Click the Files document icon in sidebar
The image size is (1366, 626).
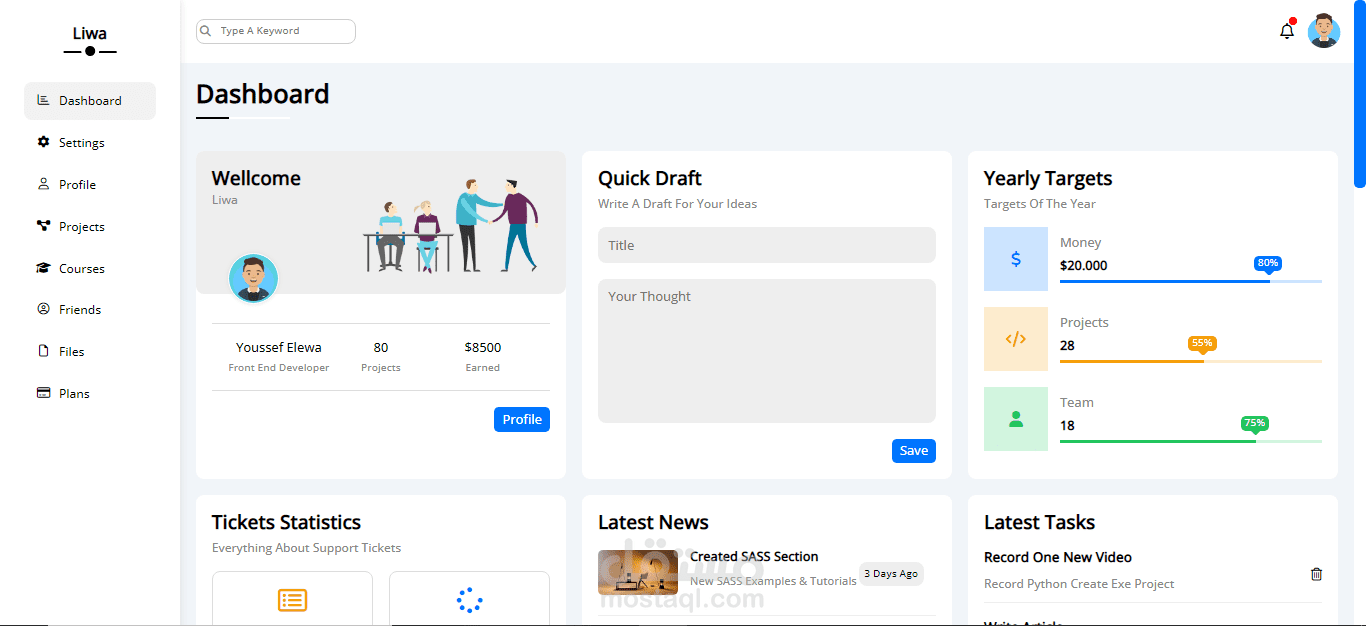(x=43, y=351)
